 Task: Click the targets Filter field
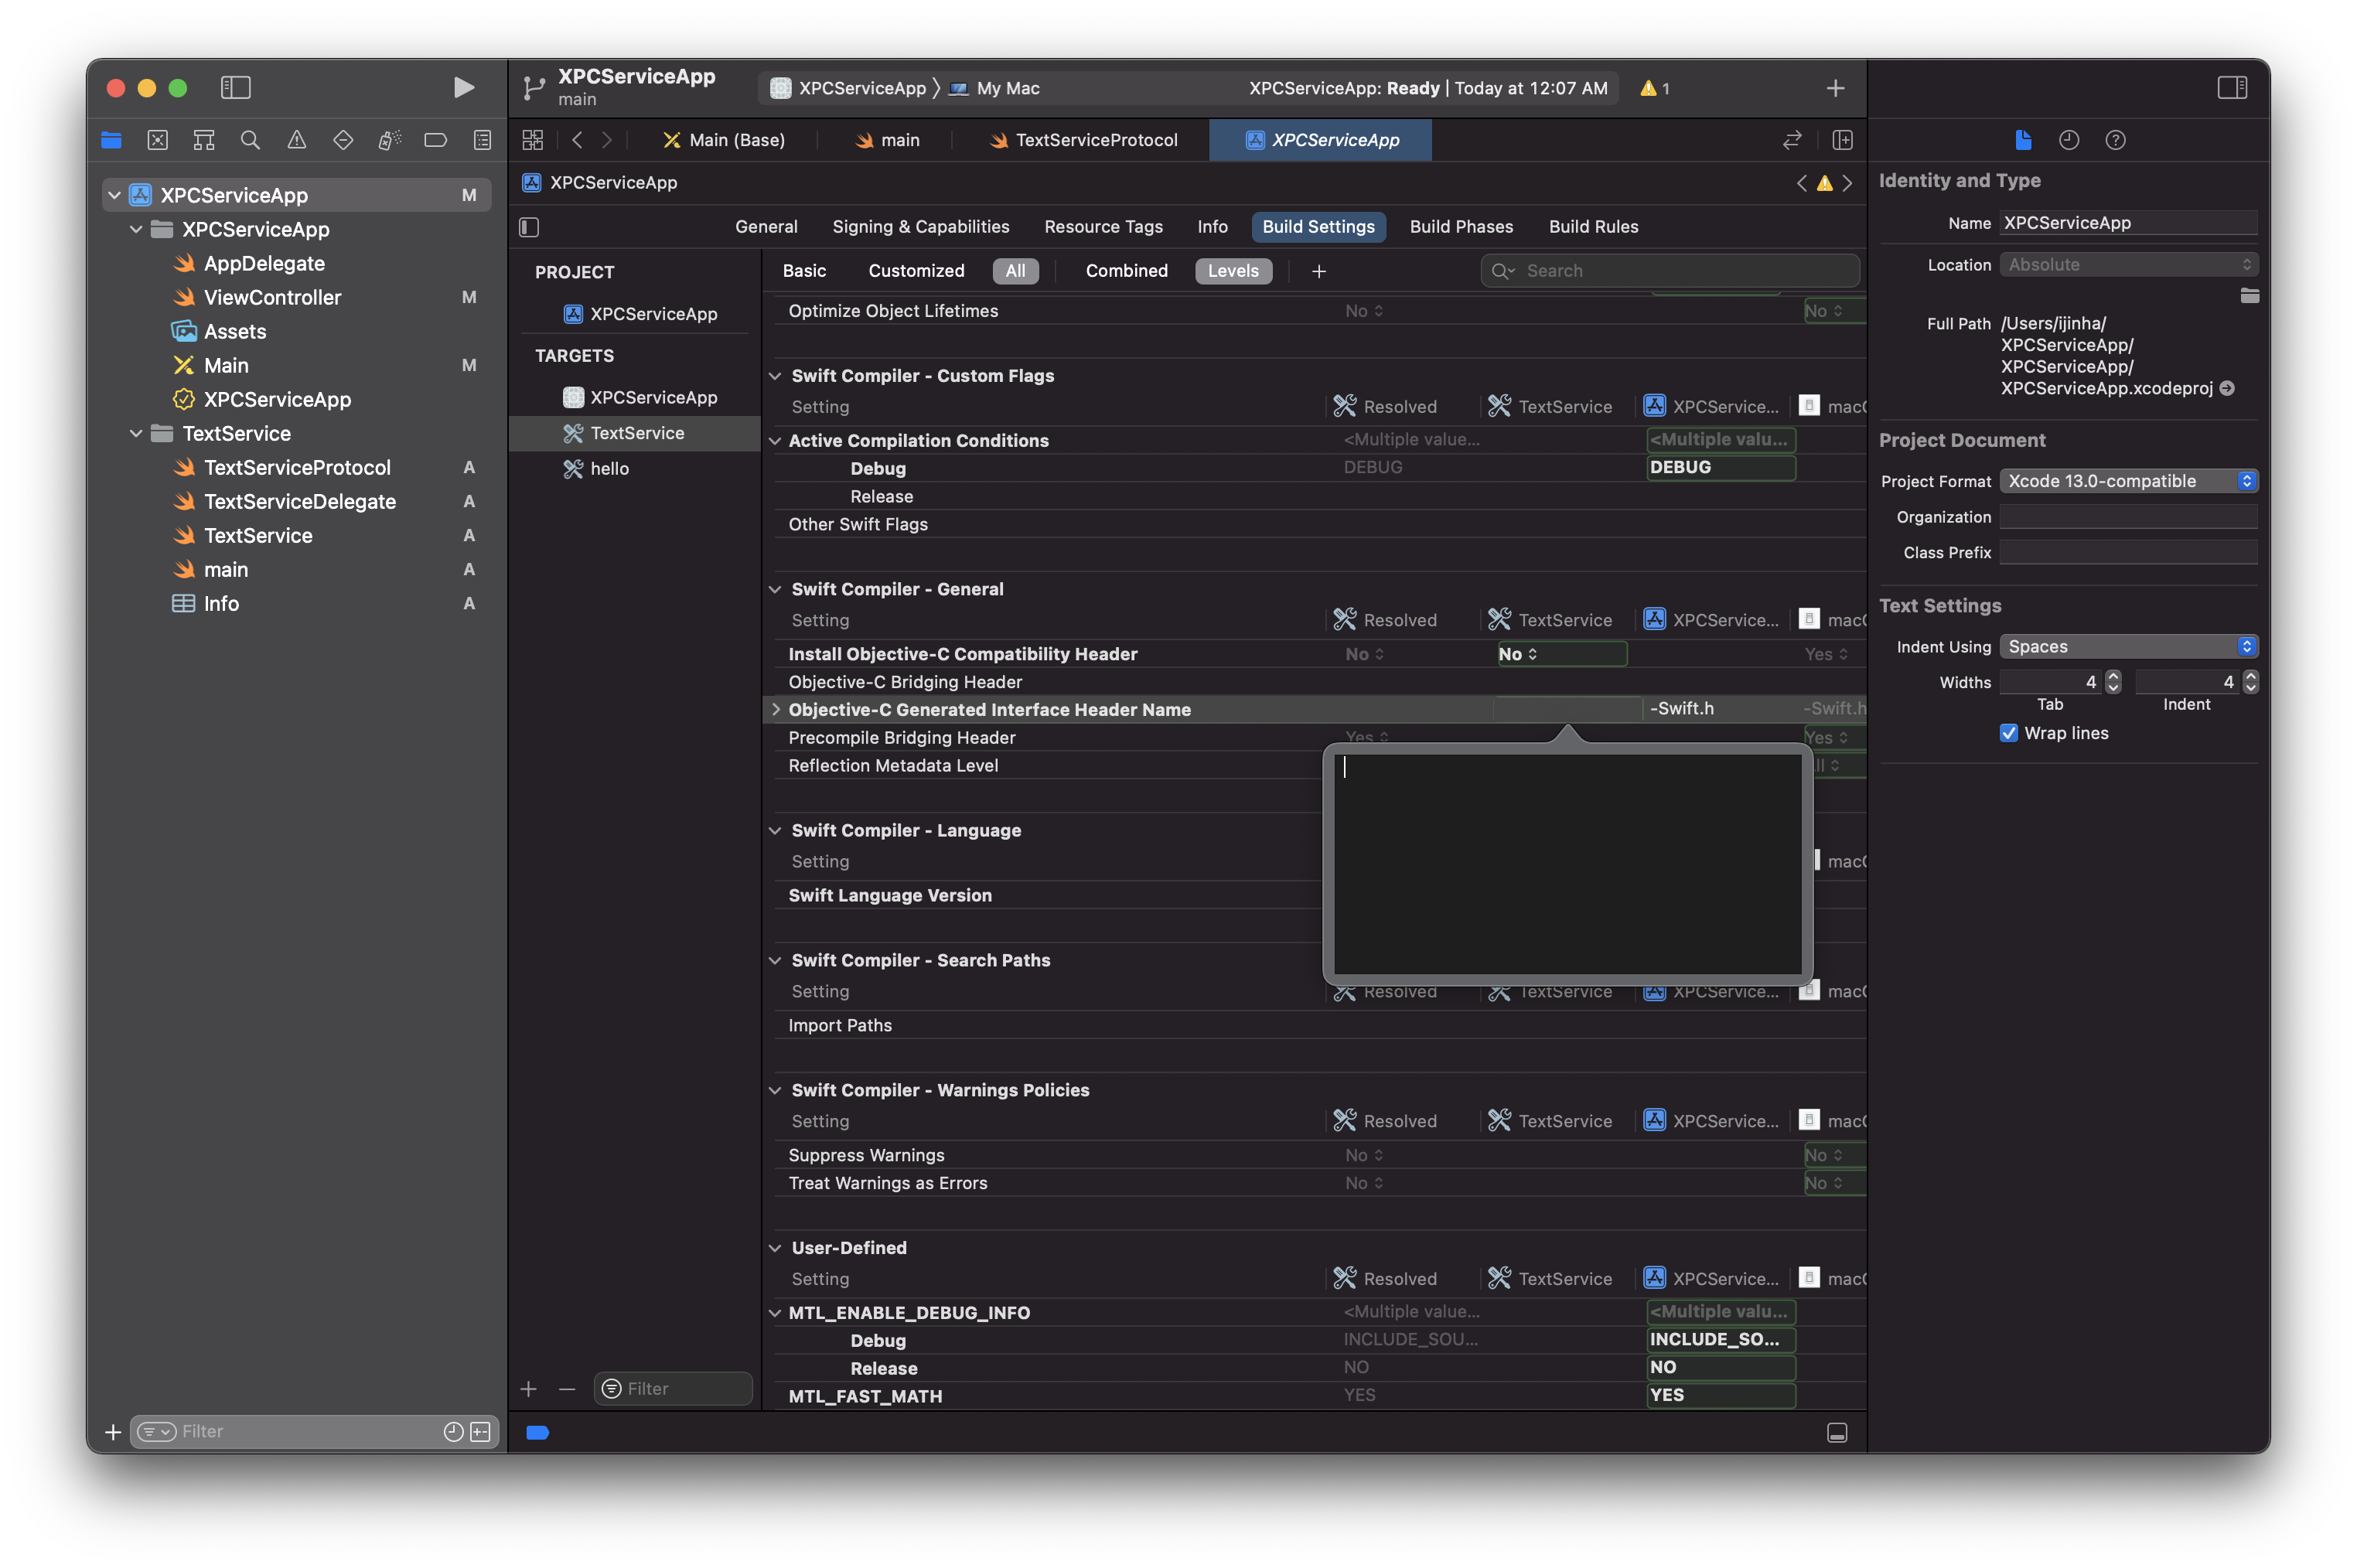click(x=673, y=1389)
